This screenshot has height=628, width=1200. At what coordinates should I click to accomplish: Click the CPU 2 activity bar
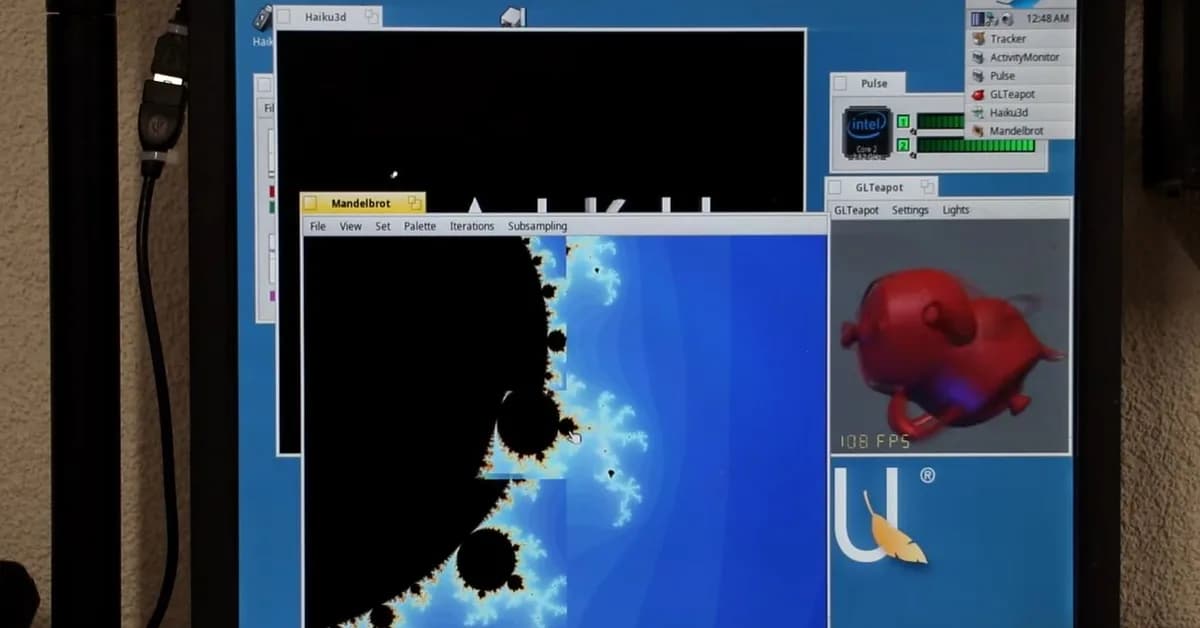point(975,145)
